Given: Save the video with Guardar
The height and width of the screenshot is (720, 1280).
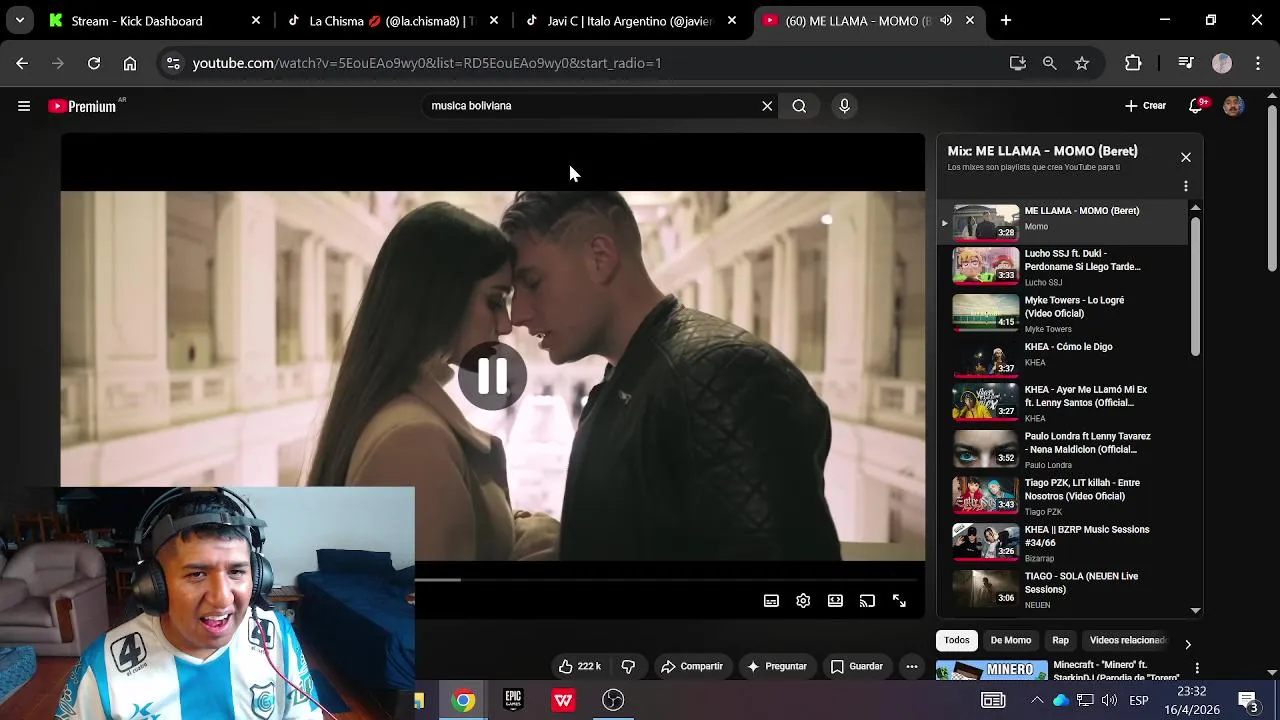Looking at the screenshot, I should [857, 666].
